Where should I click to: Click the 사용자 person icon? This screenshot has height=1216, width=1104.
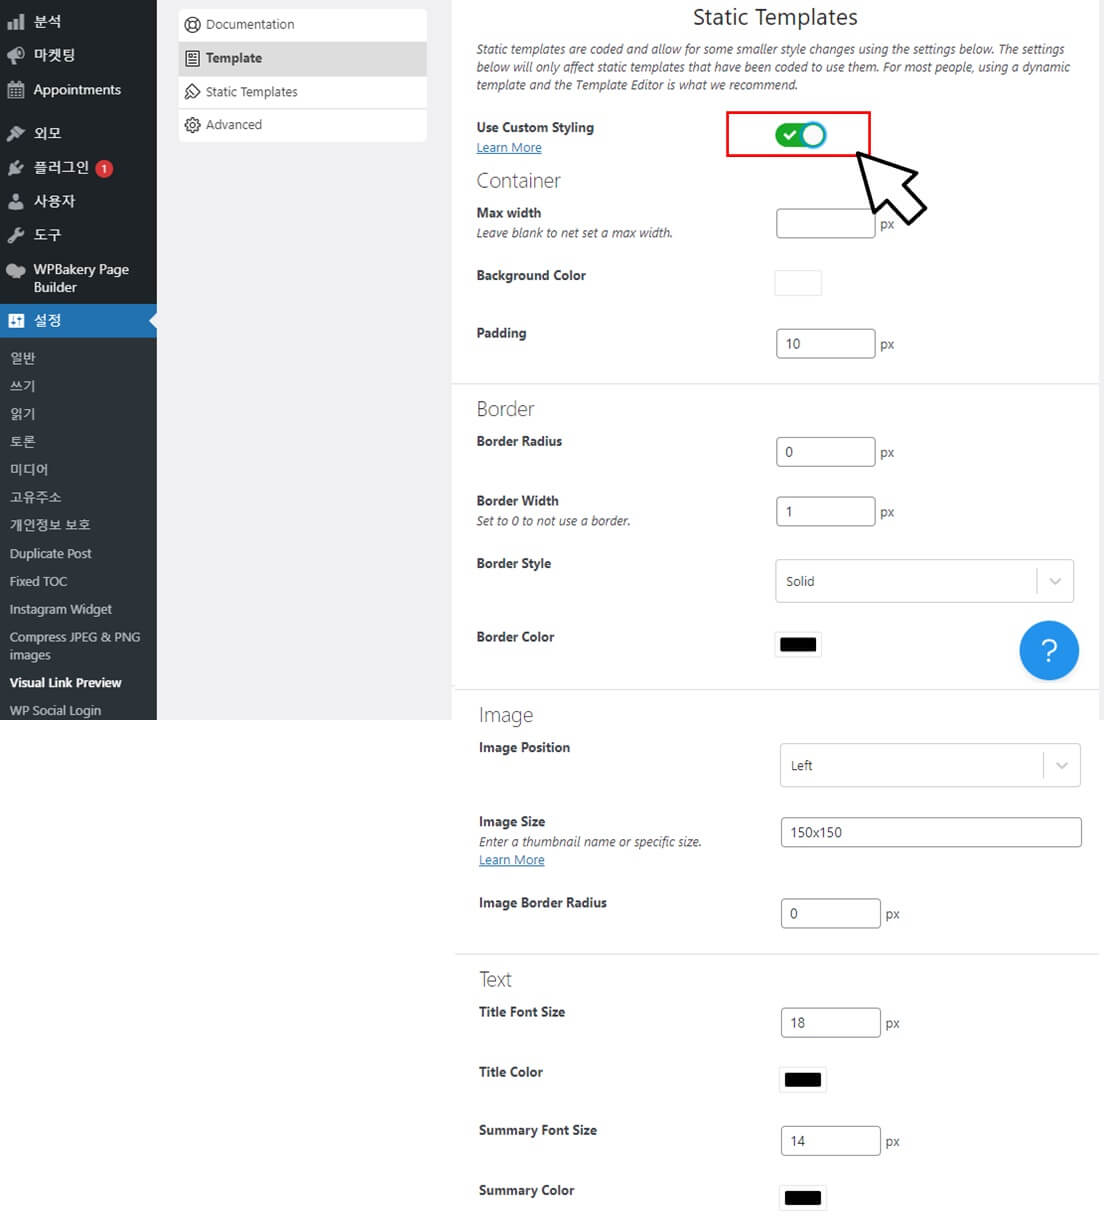(16, 201)
